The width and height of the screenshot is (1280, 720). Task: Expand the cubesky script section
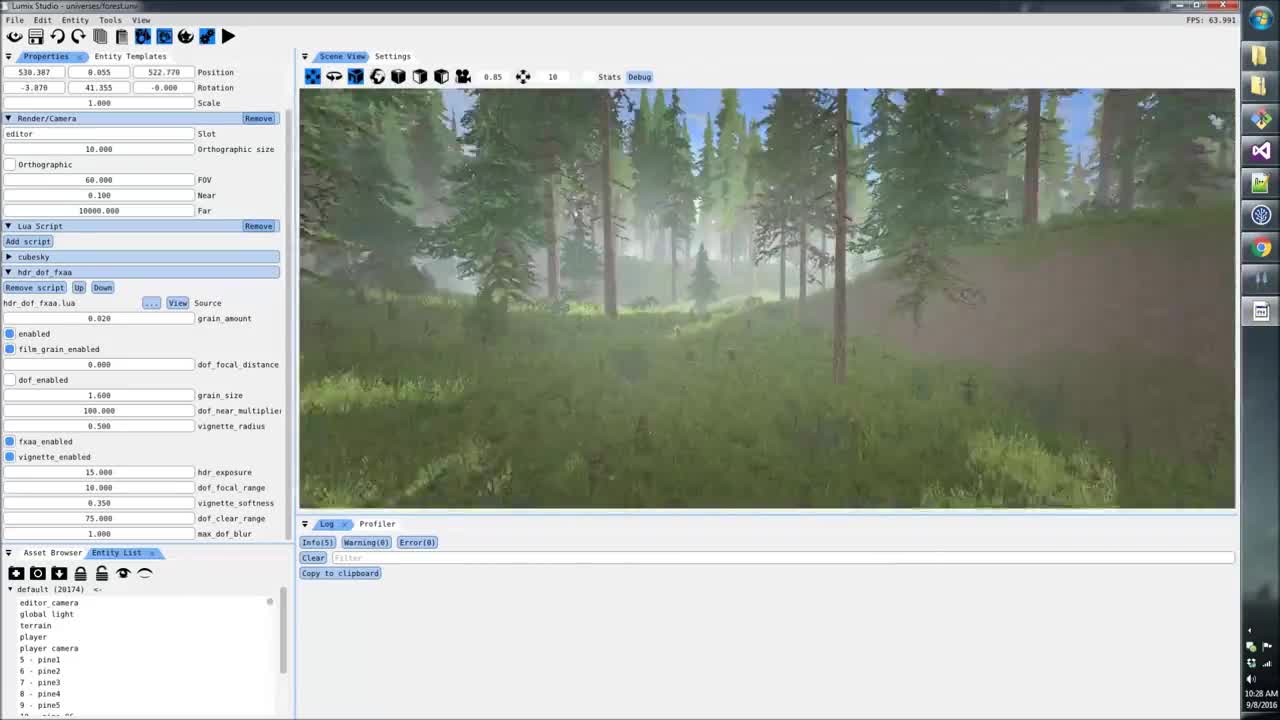coord(9,257)
